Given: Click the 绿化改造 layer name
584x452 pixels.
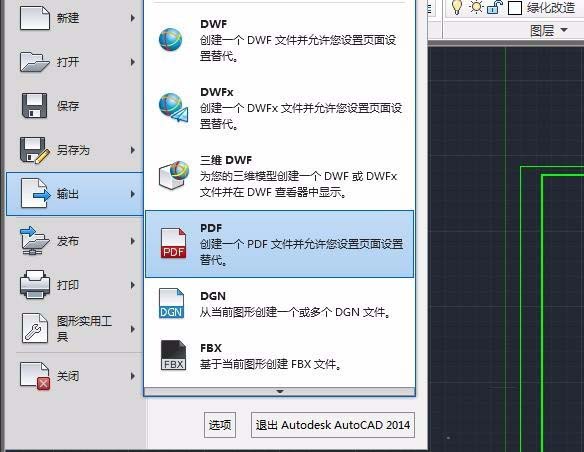Looking at the screenshot, I should point(551,7).
